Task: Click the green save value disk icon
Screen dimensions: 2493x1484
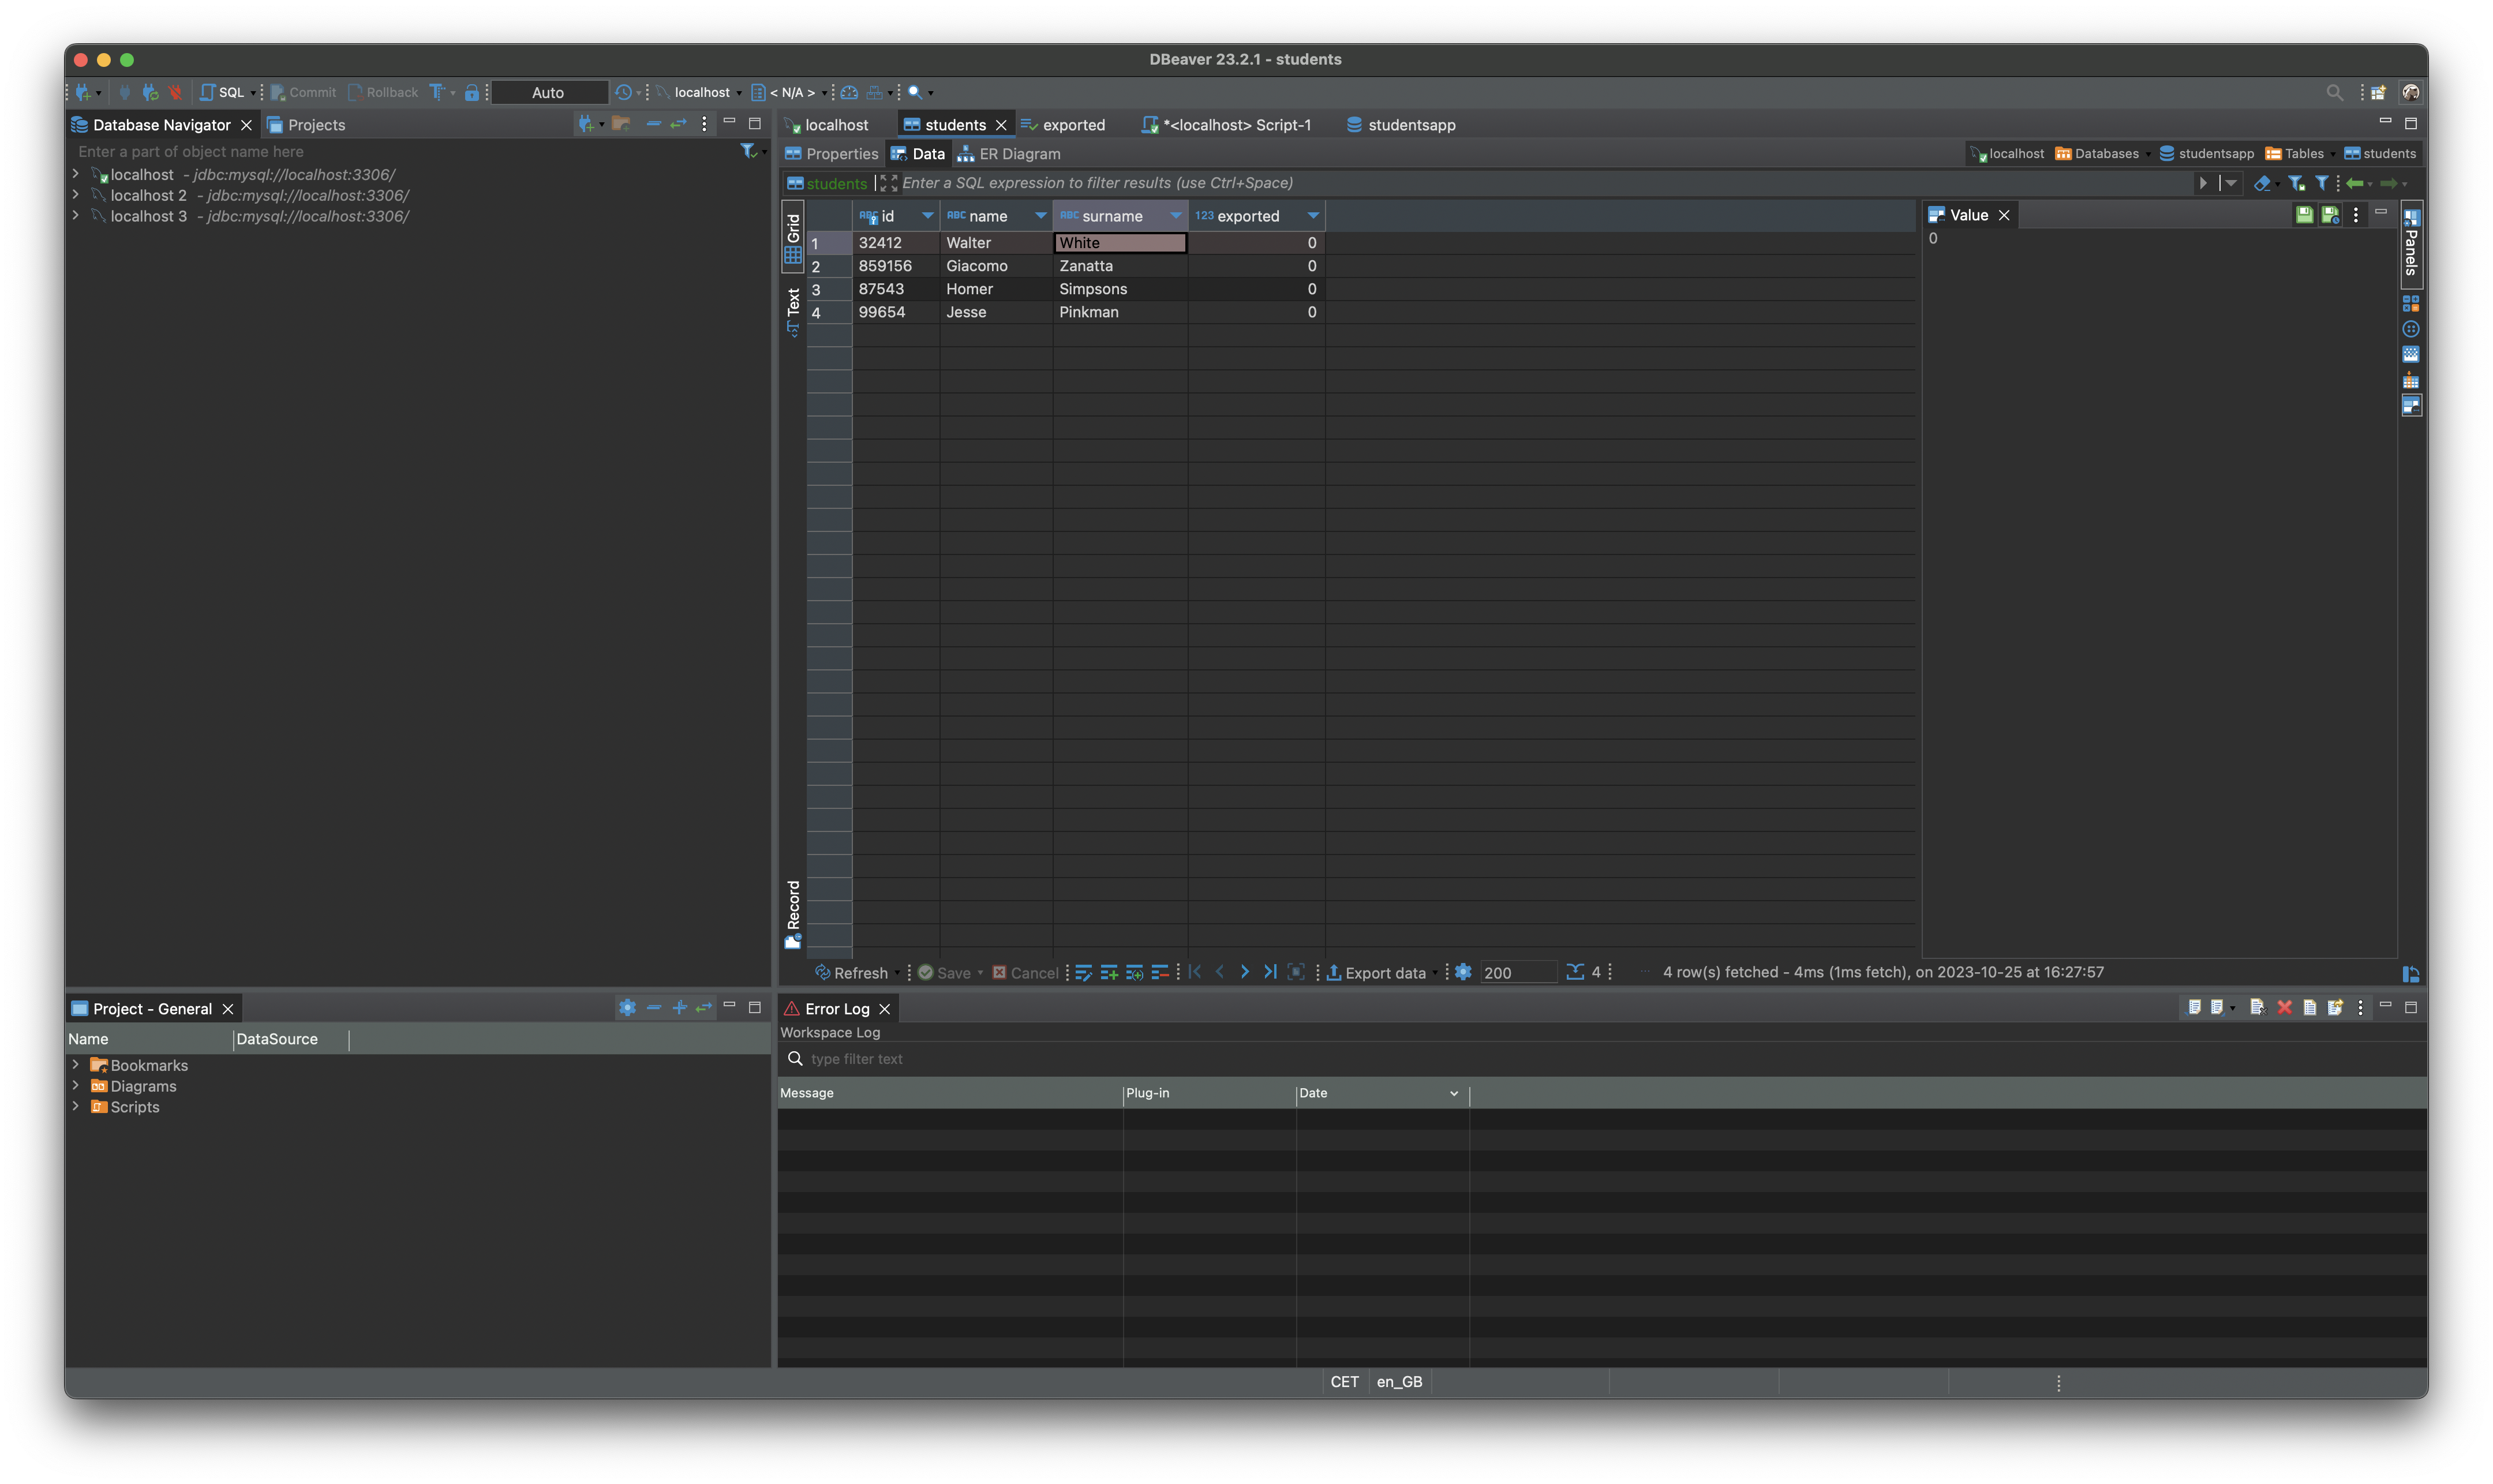Action: coord(2304,215)
